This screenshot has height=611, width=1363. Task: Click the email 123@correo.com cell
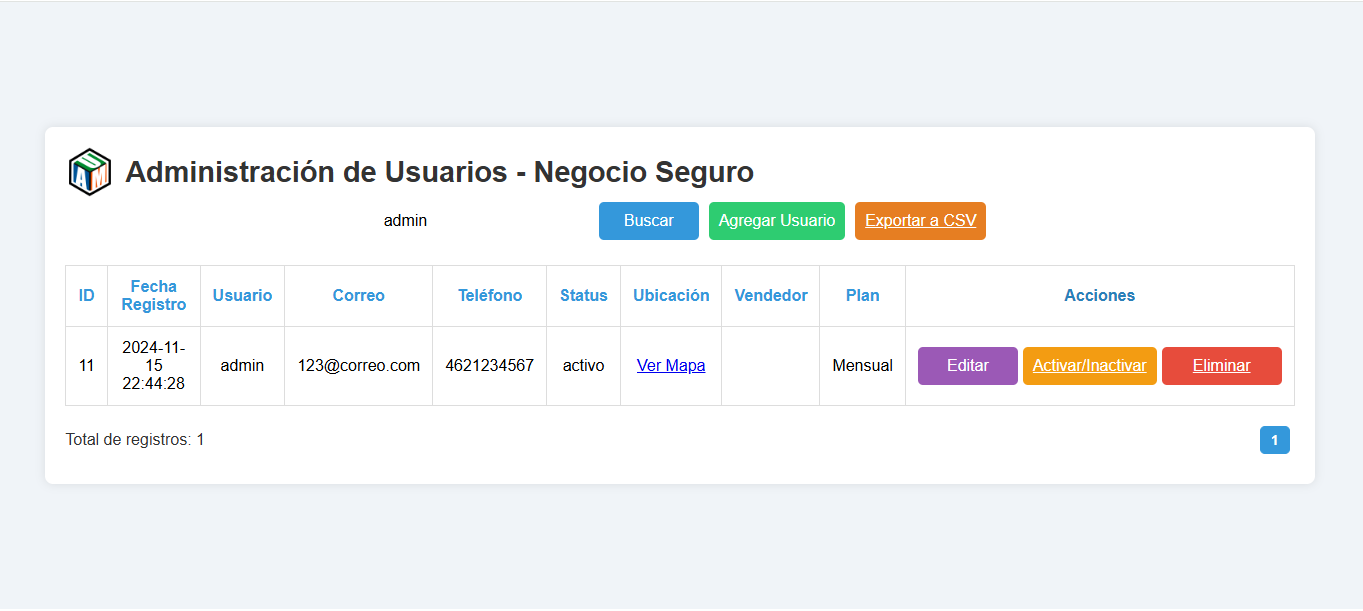click(x=358, y=365)
